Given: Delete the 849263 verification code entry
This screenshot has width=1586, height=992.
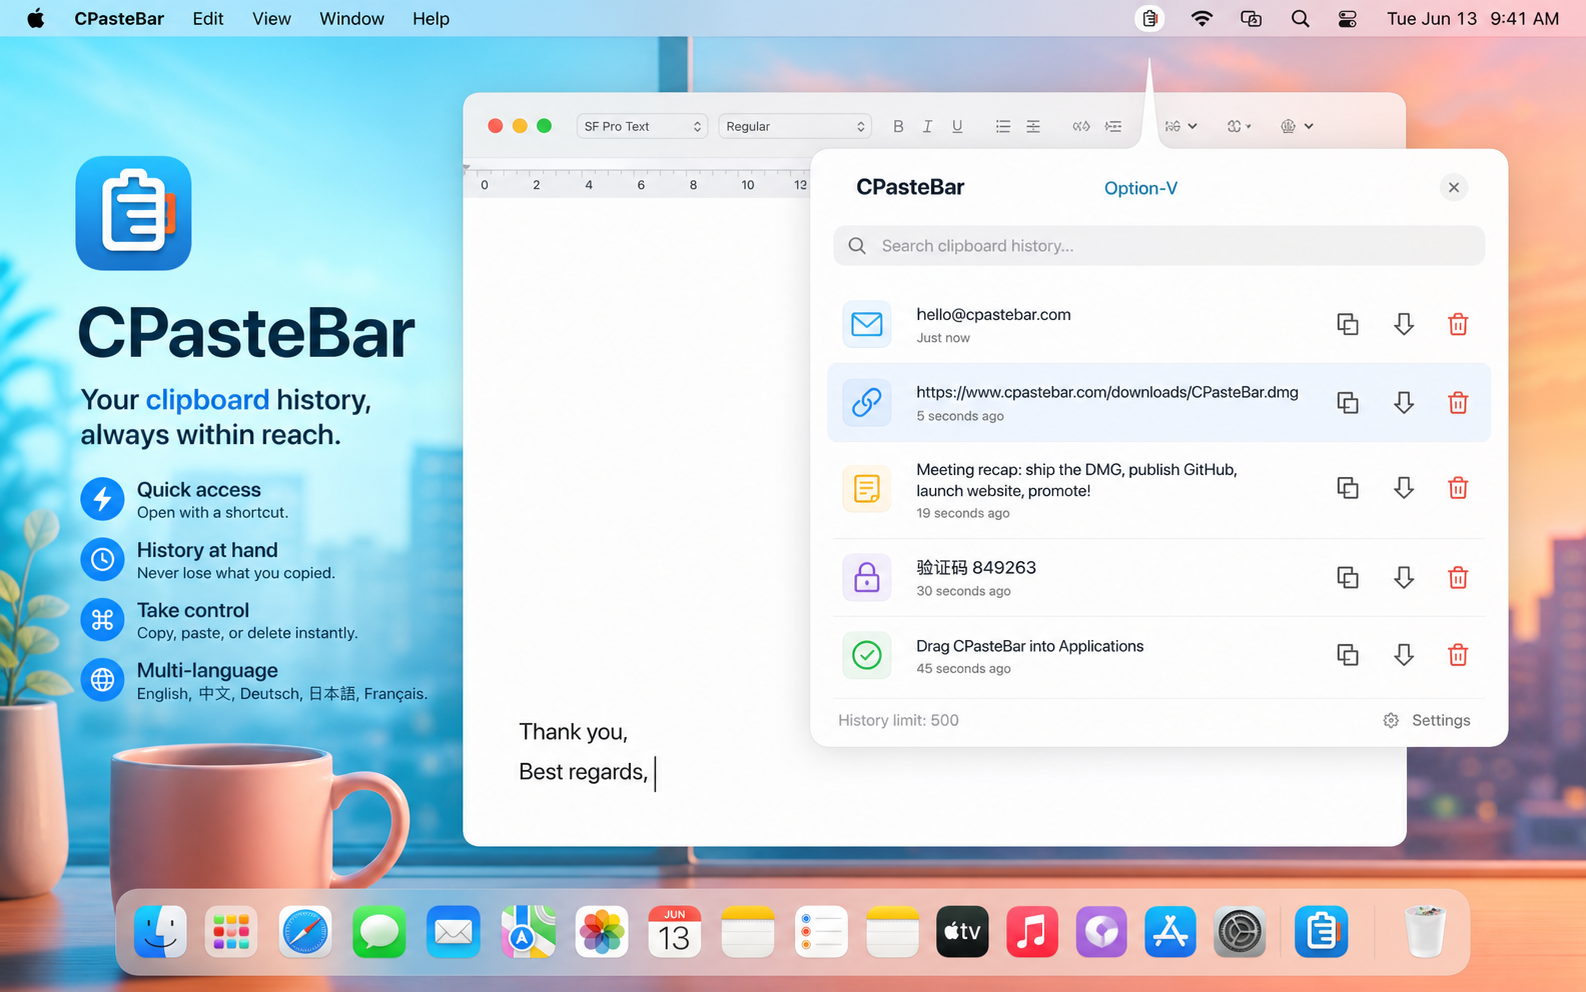Looking at the screenshot, I should point(1458,577).
